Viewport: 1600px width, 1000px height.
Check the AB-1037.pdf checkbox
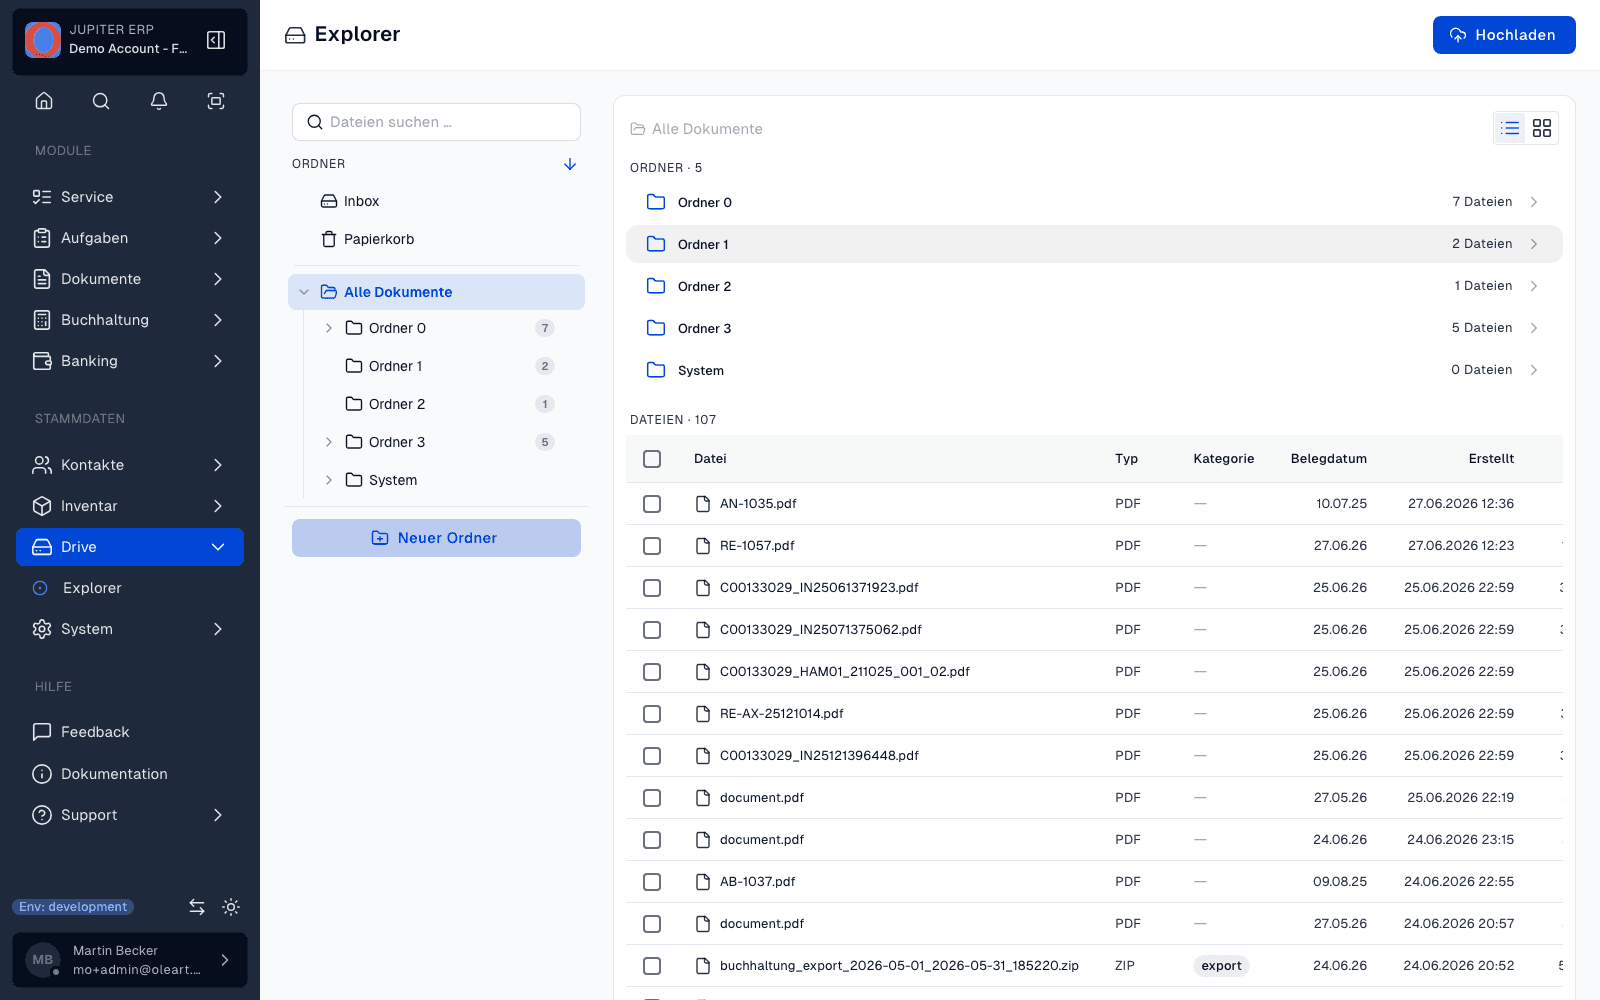(652, 882)
